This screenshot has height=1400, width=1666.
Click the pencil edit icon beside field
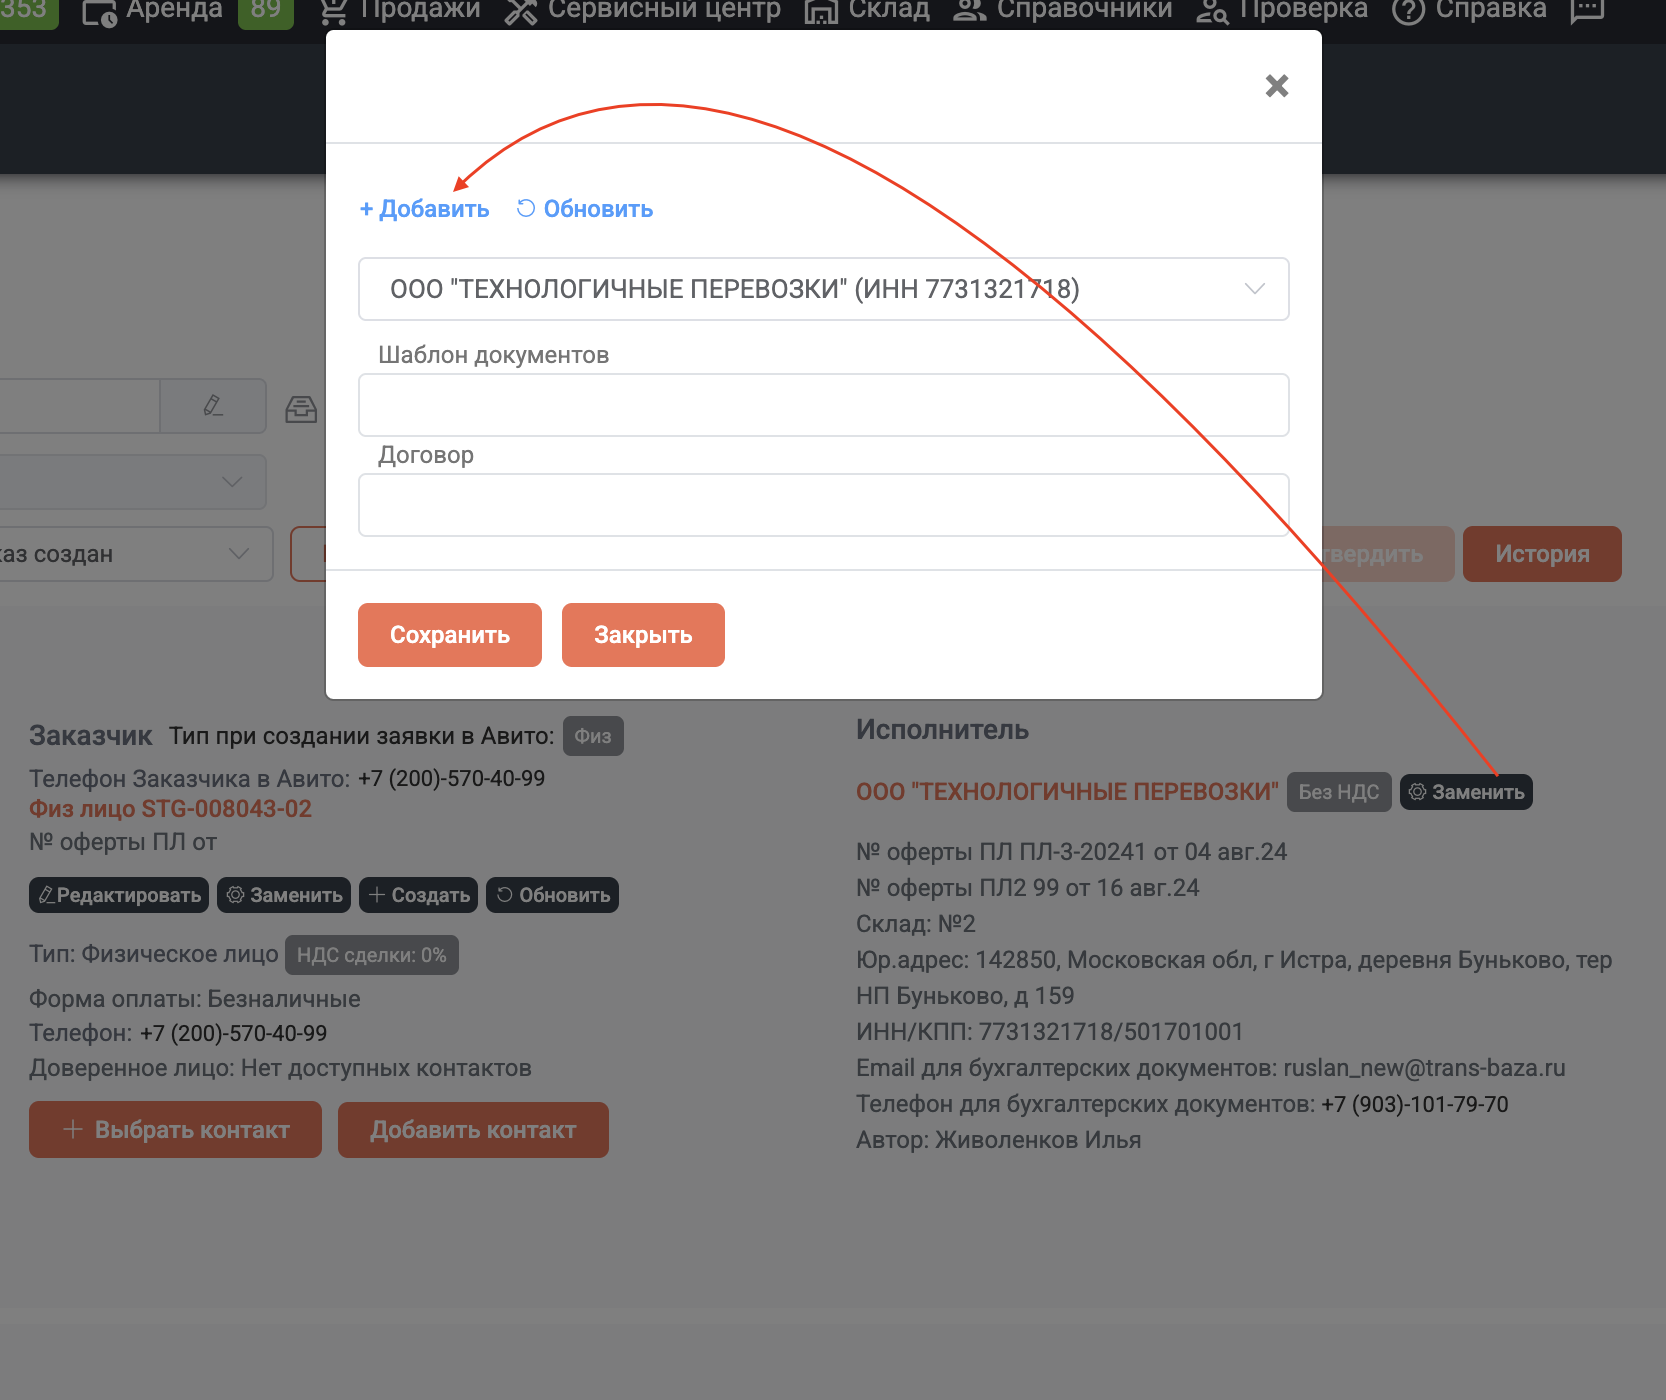[x=213, y=405]
